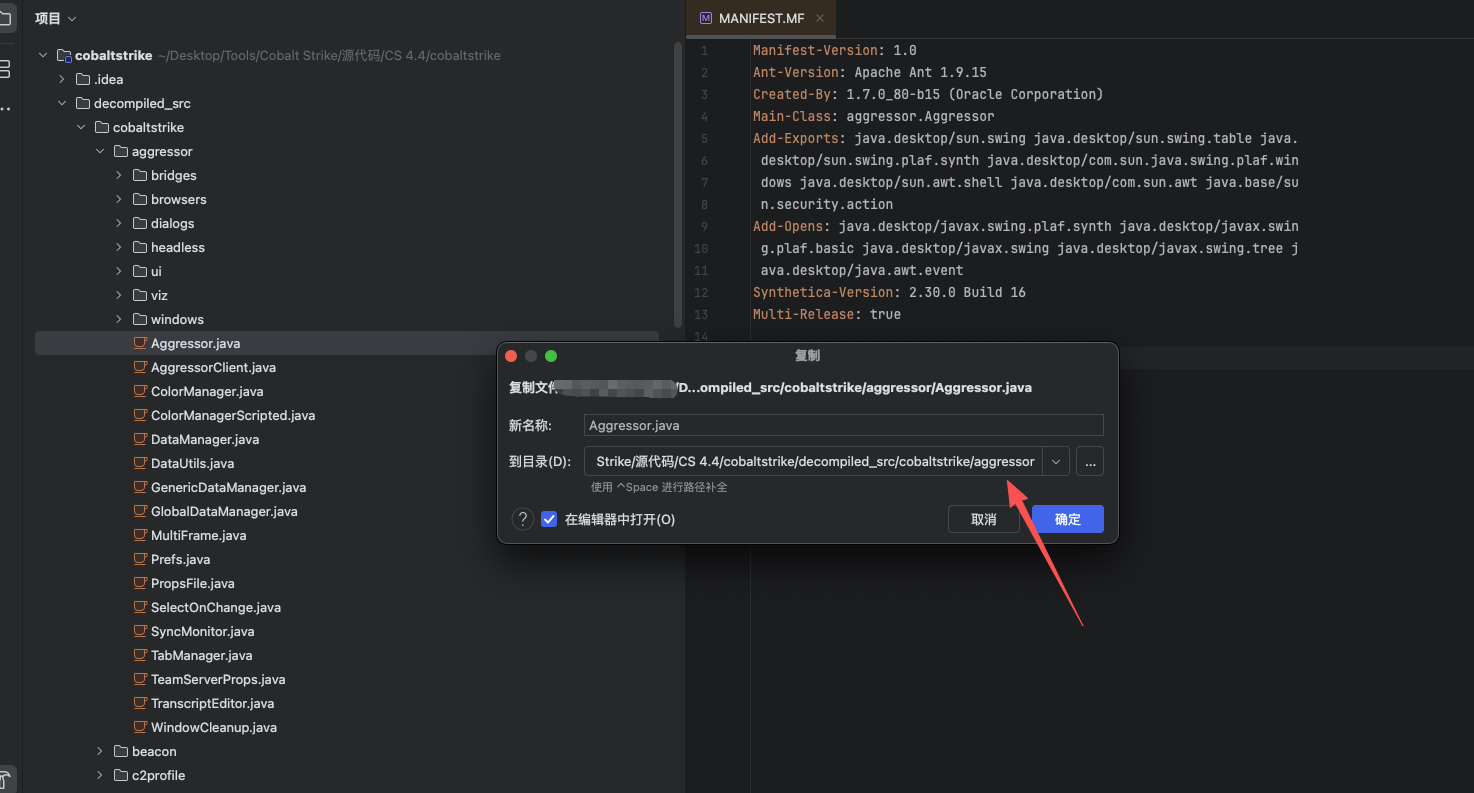The height and width of the screenshot is (793, 1474).
Task: Expand the c2profile folder
Action: [x=100, y=775]
